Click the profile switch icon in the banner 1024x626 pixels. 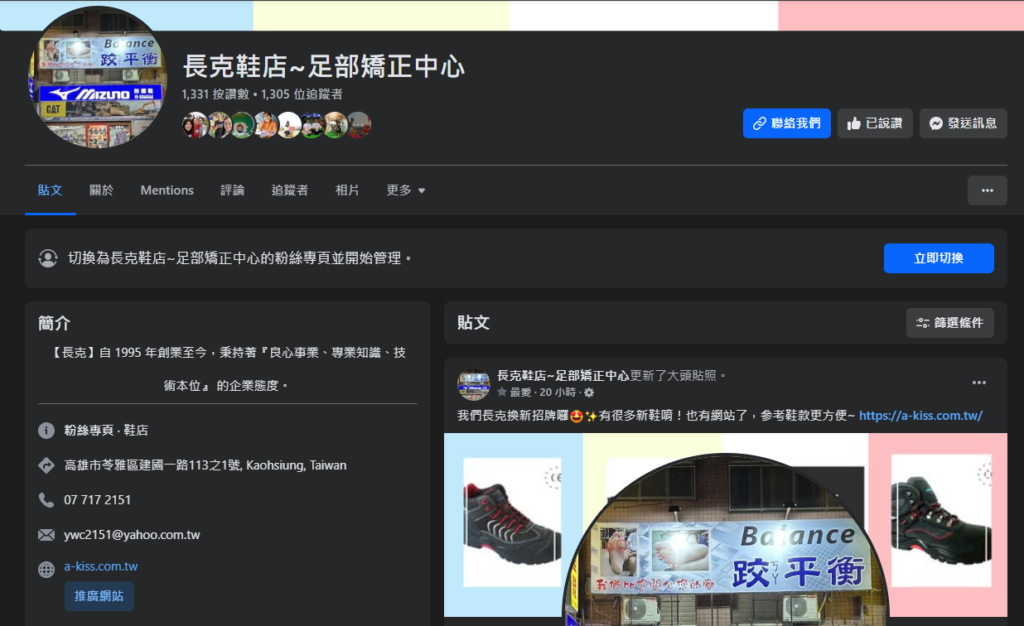pyautogui.click(x=48, y=258)
